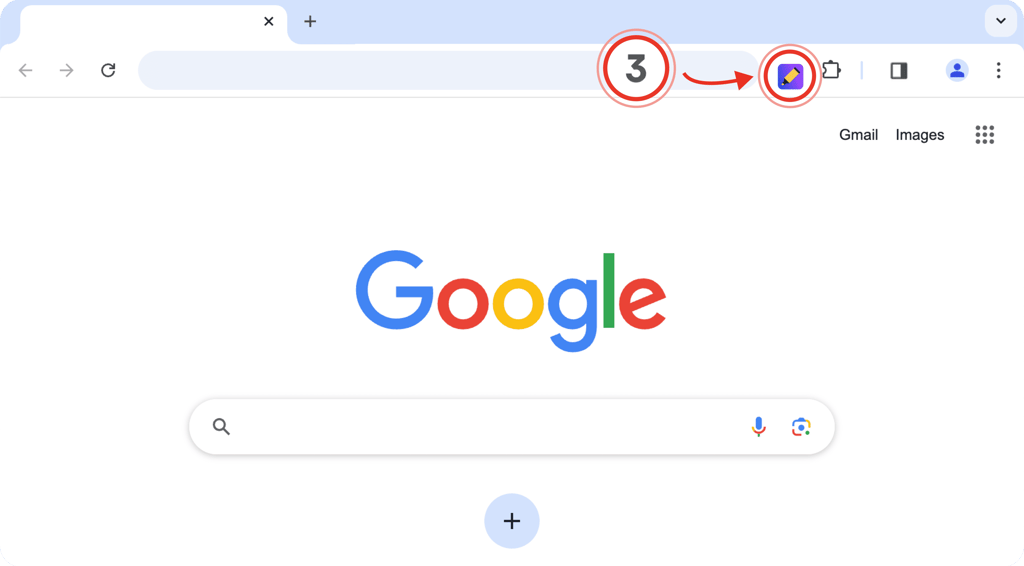The height and width of the screenshot is (566, 1024).
Task: Click the search magnifier icon
Action: 221,426
